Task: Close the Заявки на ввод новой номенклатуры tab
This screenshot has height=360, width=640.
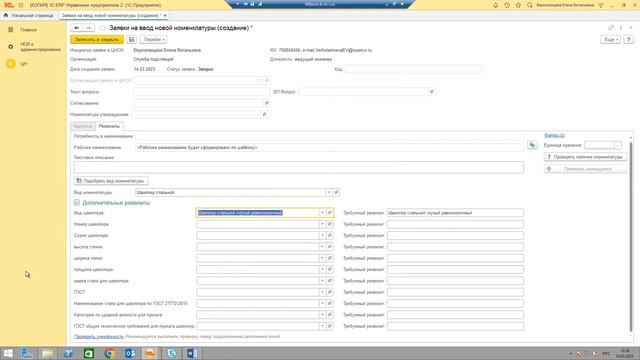Action: (x=165, y=15)
